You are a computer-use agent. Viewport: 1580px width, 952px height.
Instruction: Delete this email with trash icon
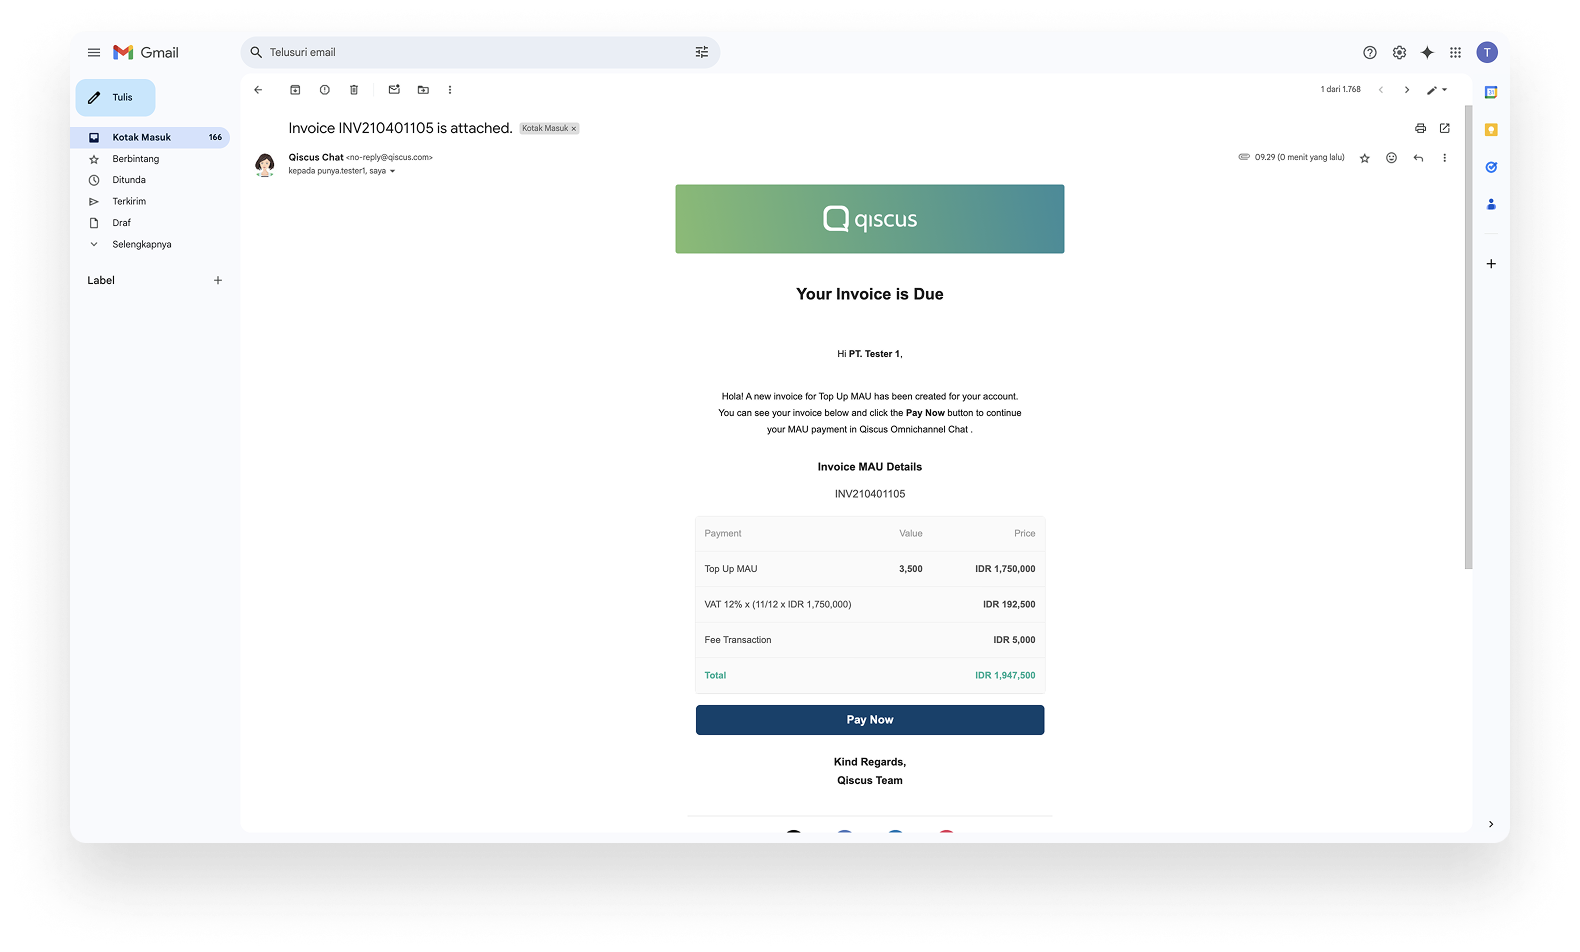353,90
